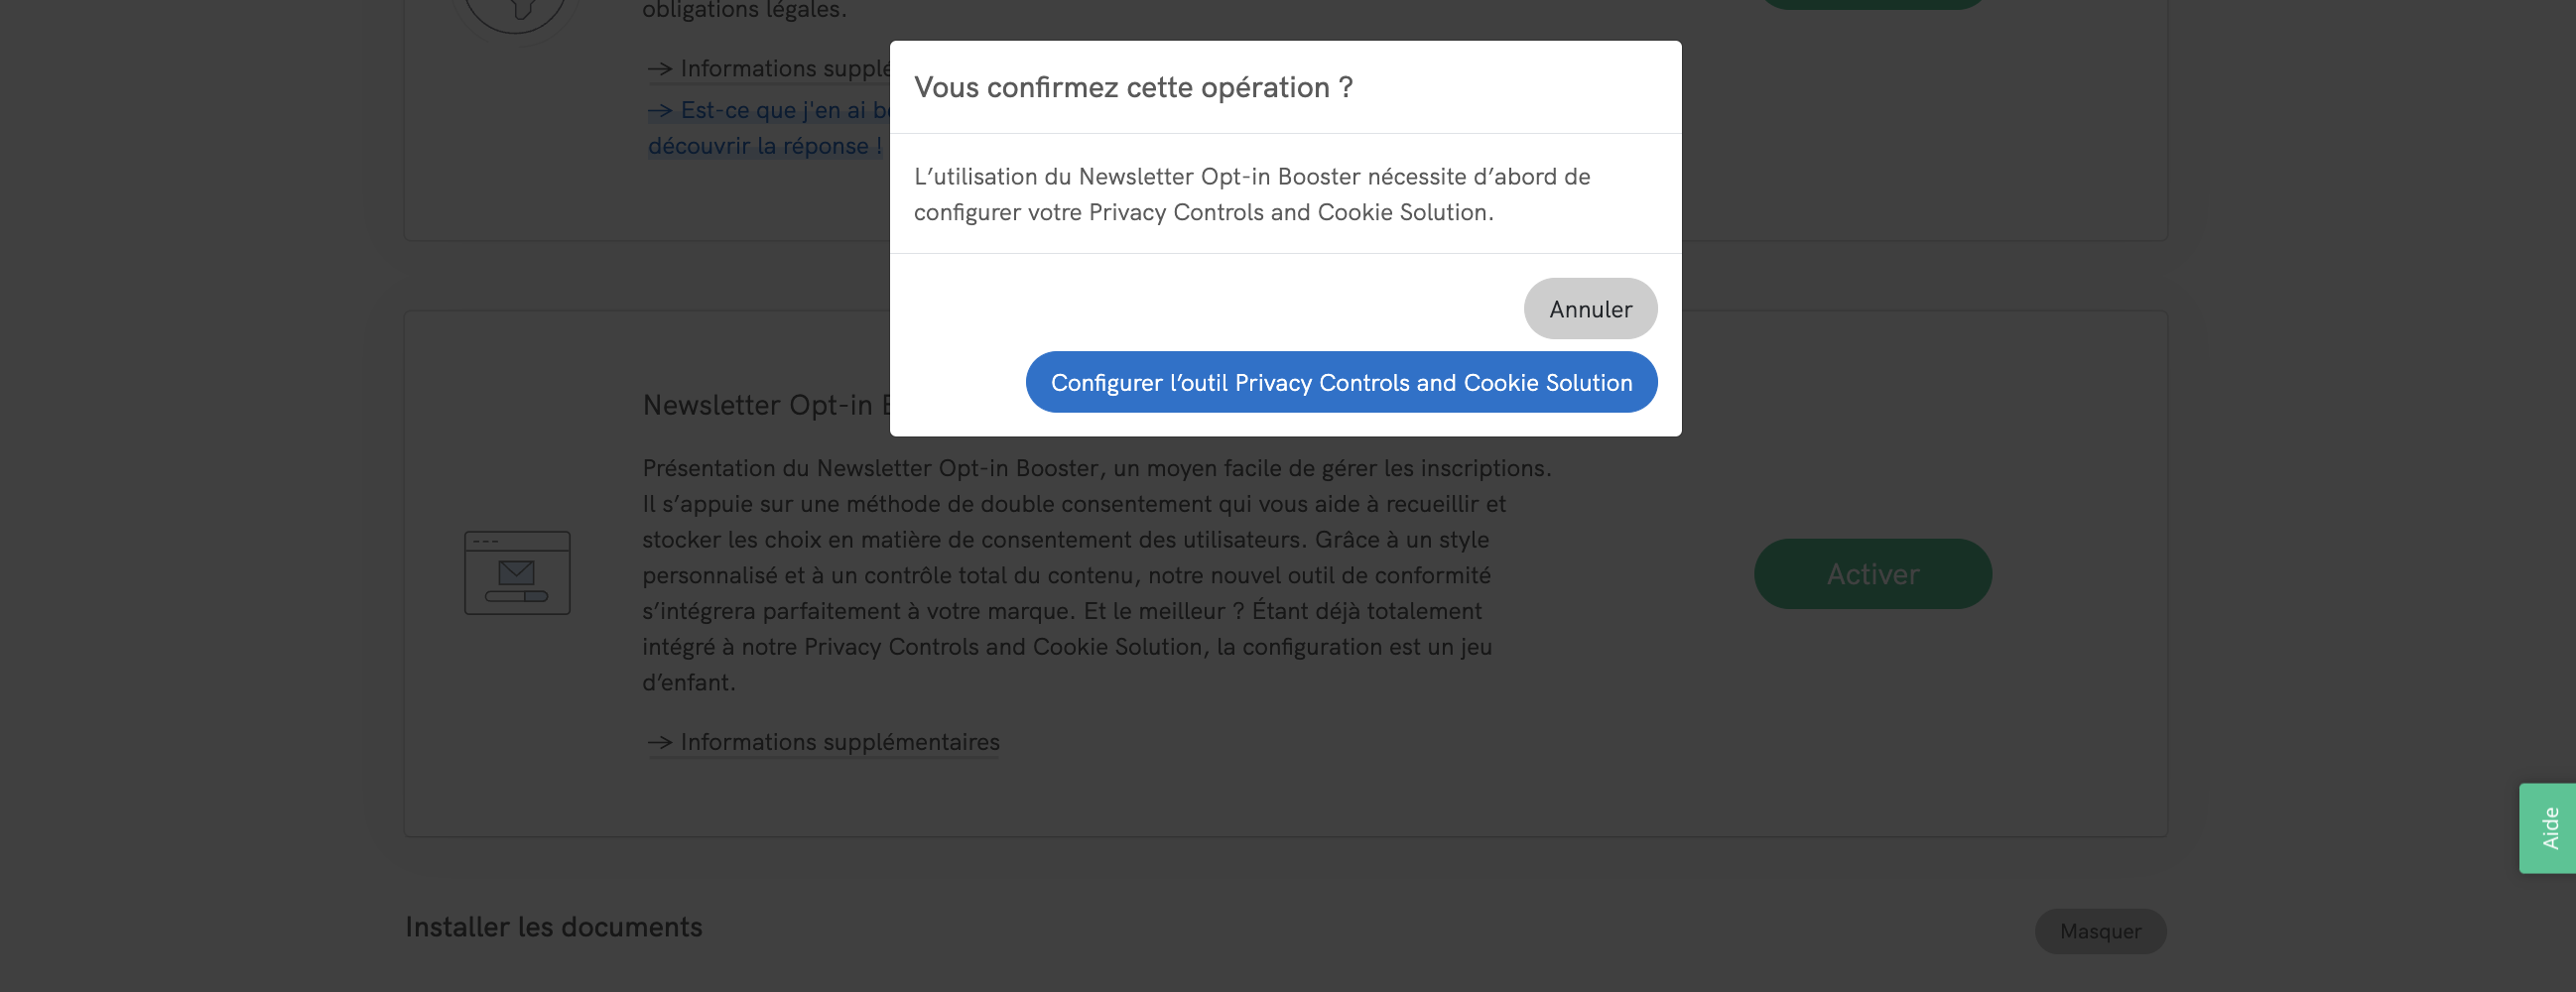This screenshot has width=2576, height=992.
Task: Click the top partially hidden Informations link
Action: point(784,68)
